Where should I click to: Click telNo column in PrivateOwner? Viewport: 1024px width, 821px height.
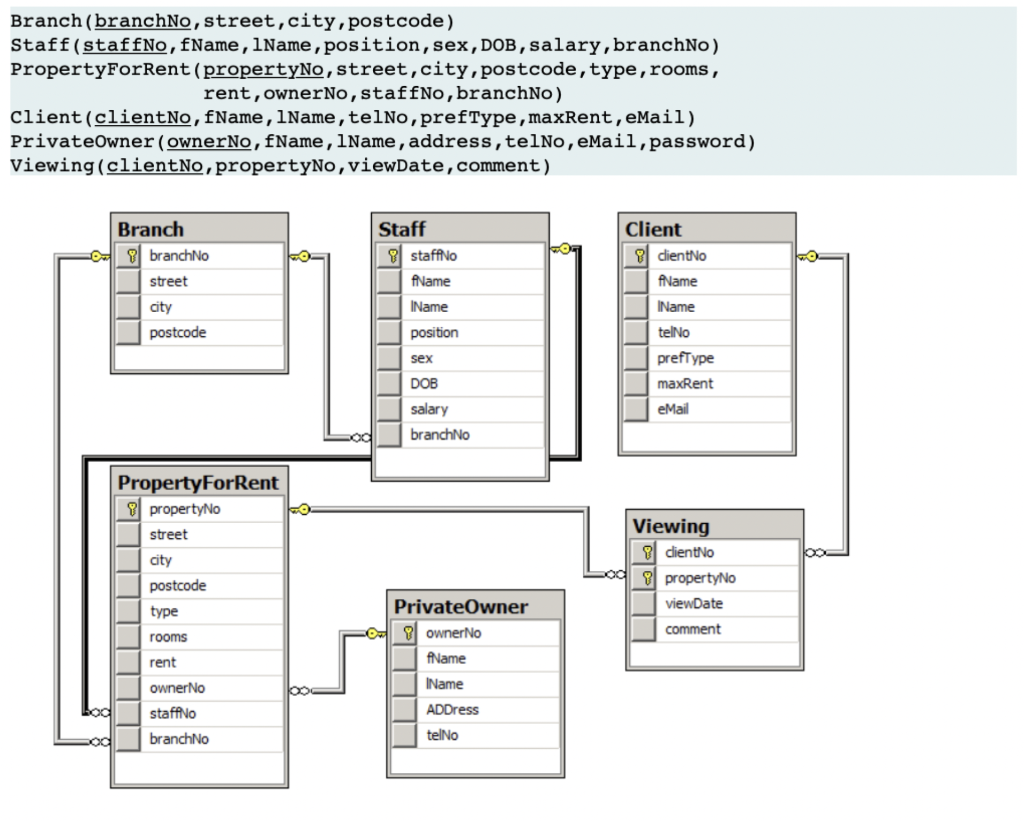[475, 735]
